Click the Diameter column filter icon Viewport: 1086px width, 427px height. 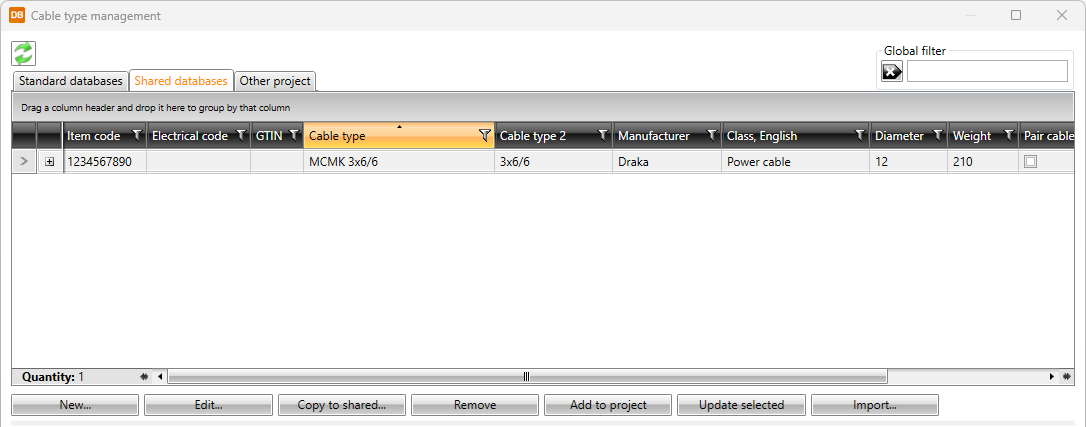click(937, 136)
